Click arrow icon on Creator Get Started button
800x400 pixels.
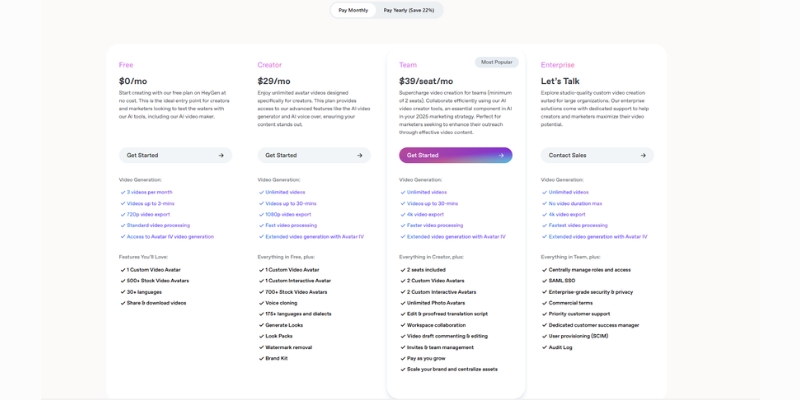[360, 155]
